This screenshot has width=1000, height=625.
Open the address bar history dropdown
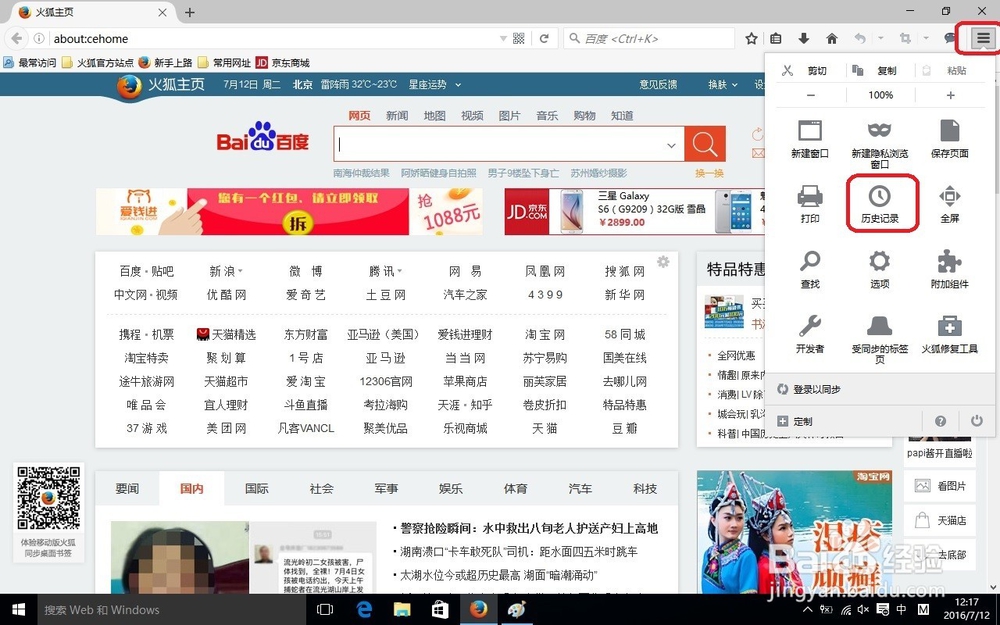[x=503, y=38]
